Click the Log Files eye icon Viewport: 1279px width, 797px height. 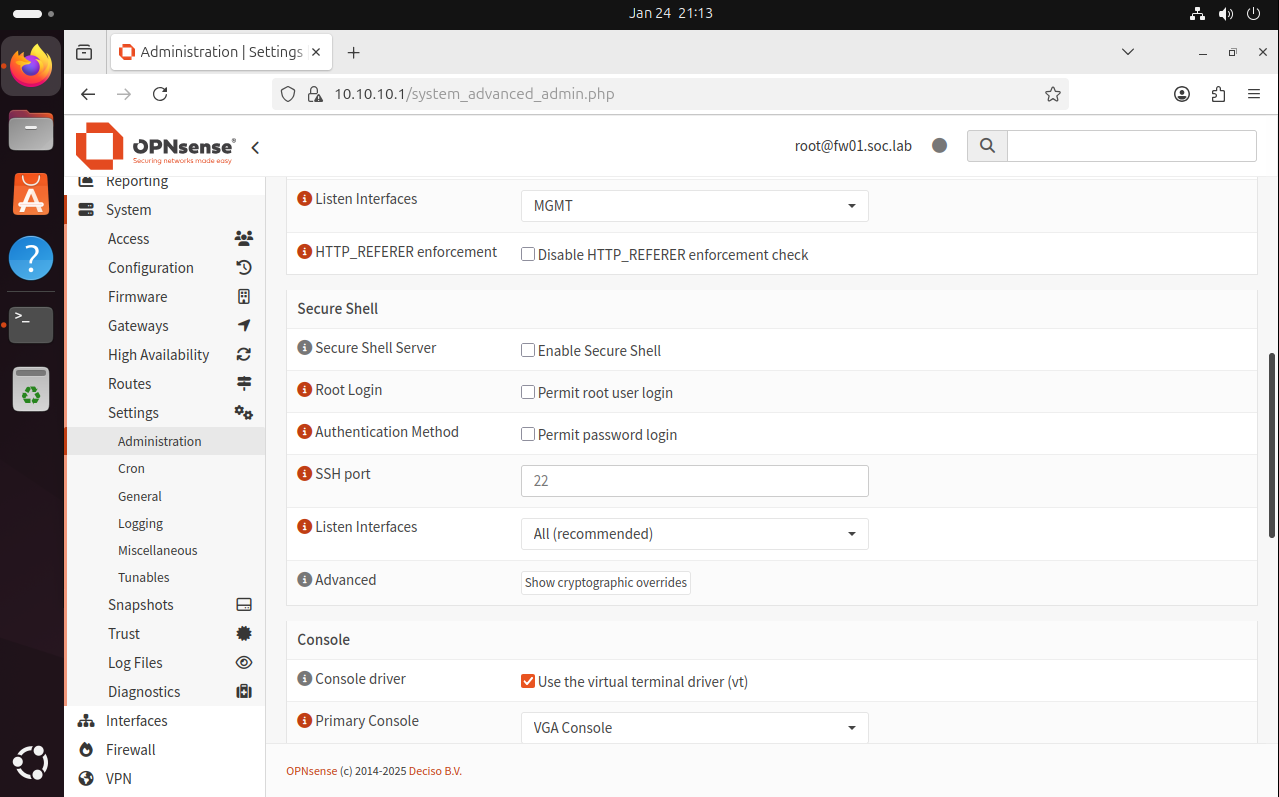[x=243, y=662]
